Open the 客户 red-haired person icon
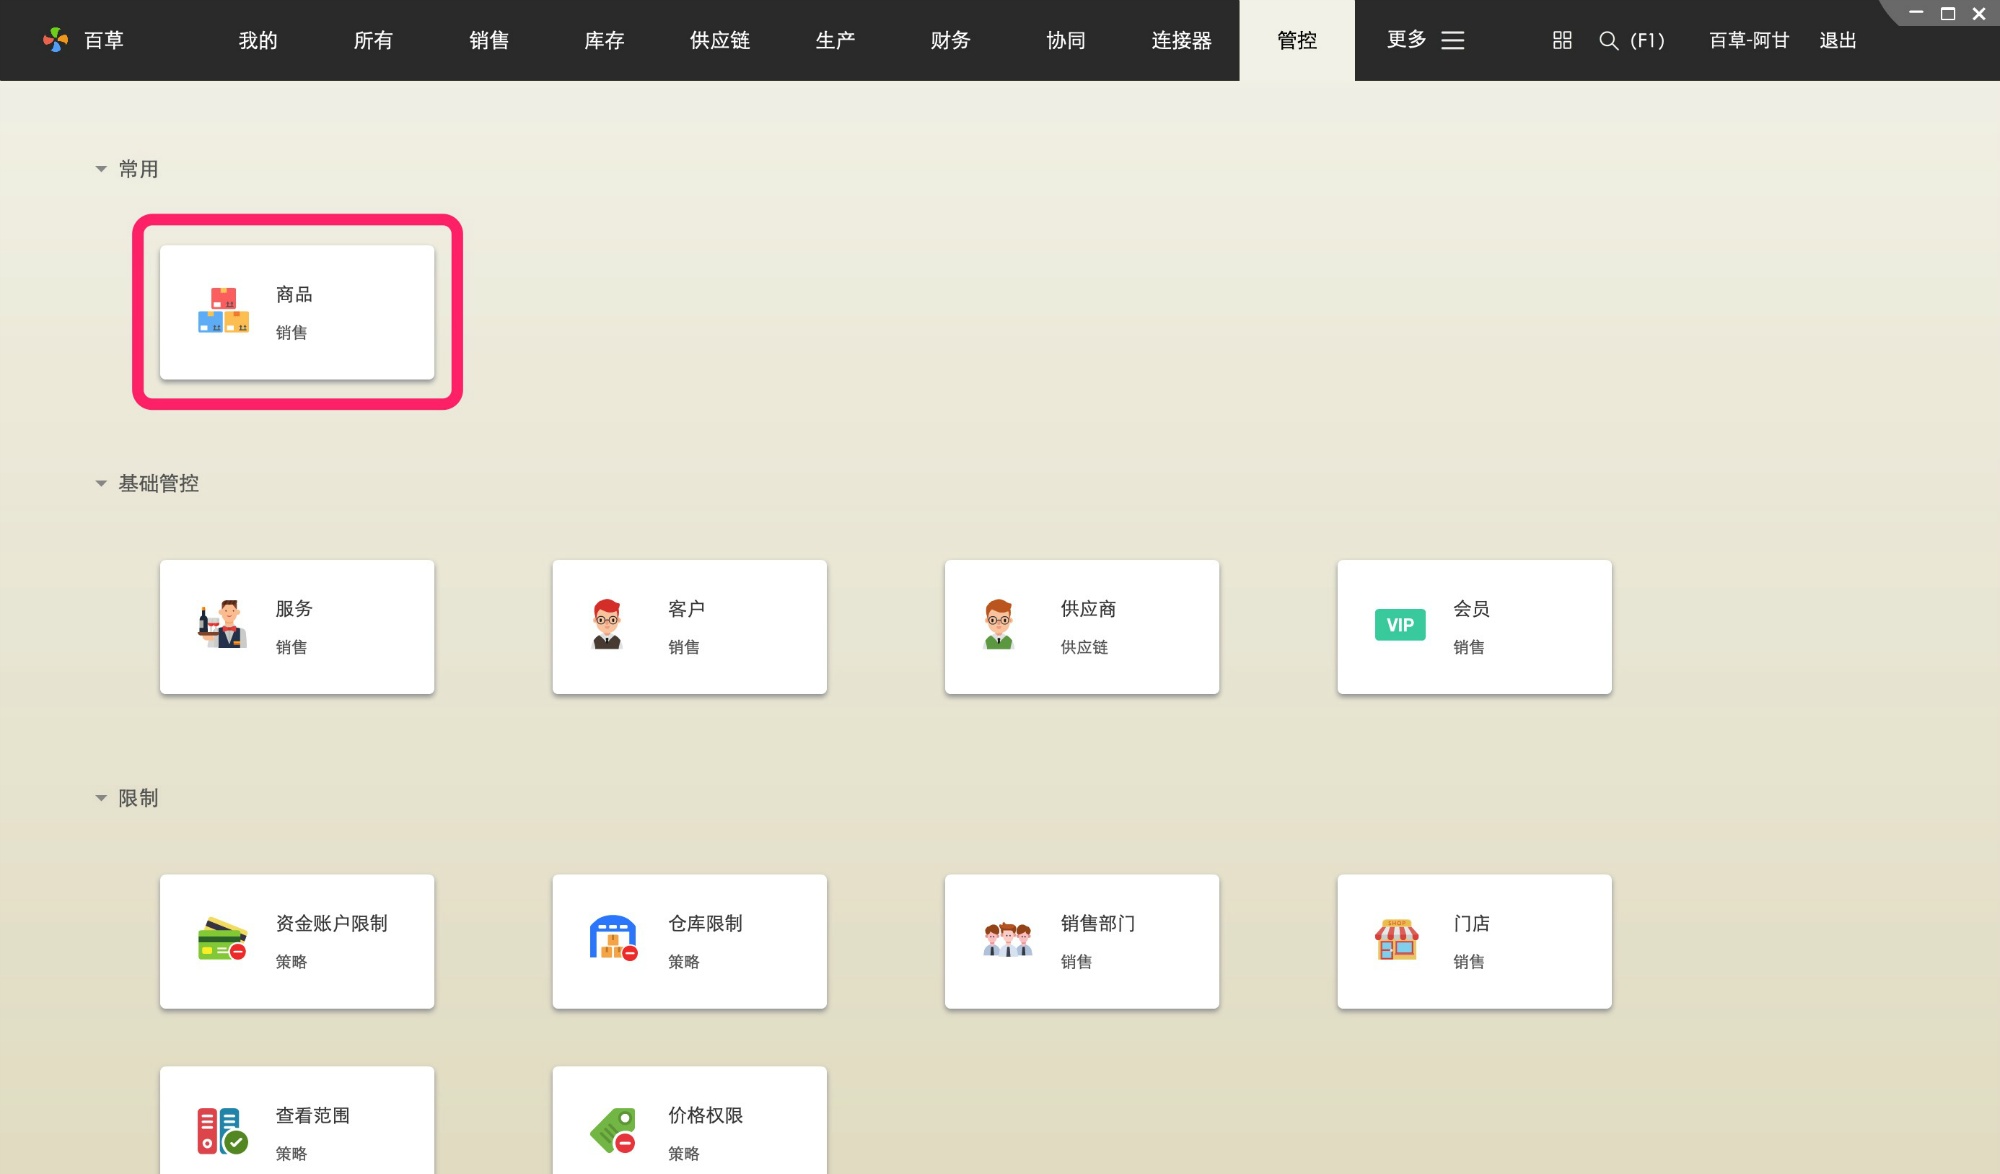This screenshot has width=2000, height=1174. [607, 625]
